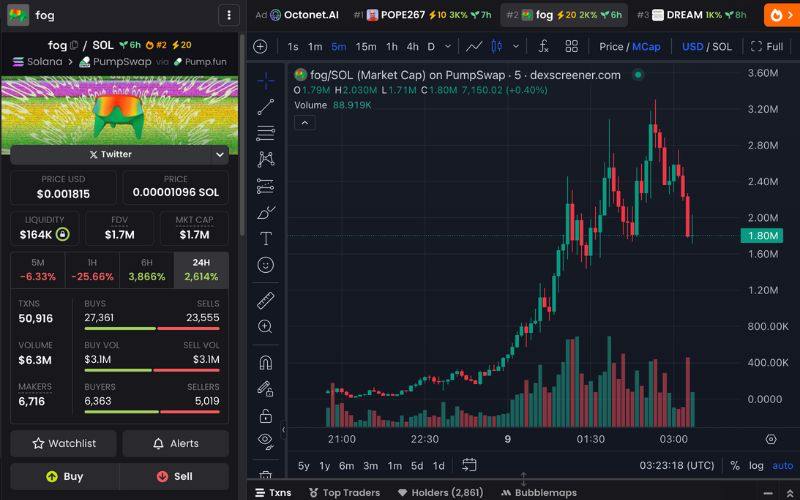Image resolution: width=800 pixels, height=500 pixels.
Task: Copy the fog token address icon
Action: 74,45
